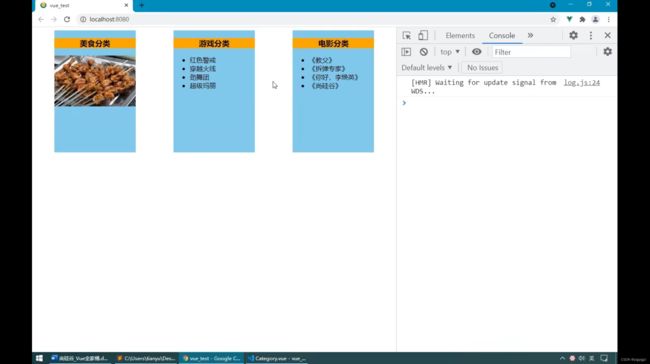The height and width of the screenshot is (364, 650).
Task: Open the Chrome three-dot menu
Action: pyautogui.click(x=609, y=19)
